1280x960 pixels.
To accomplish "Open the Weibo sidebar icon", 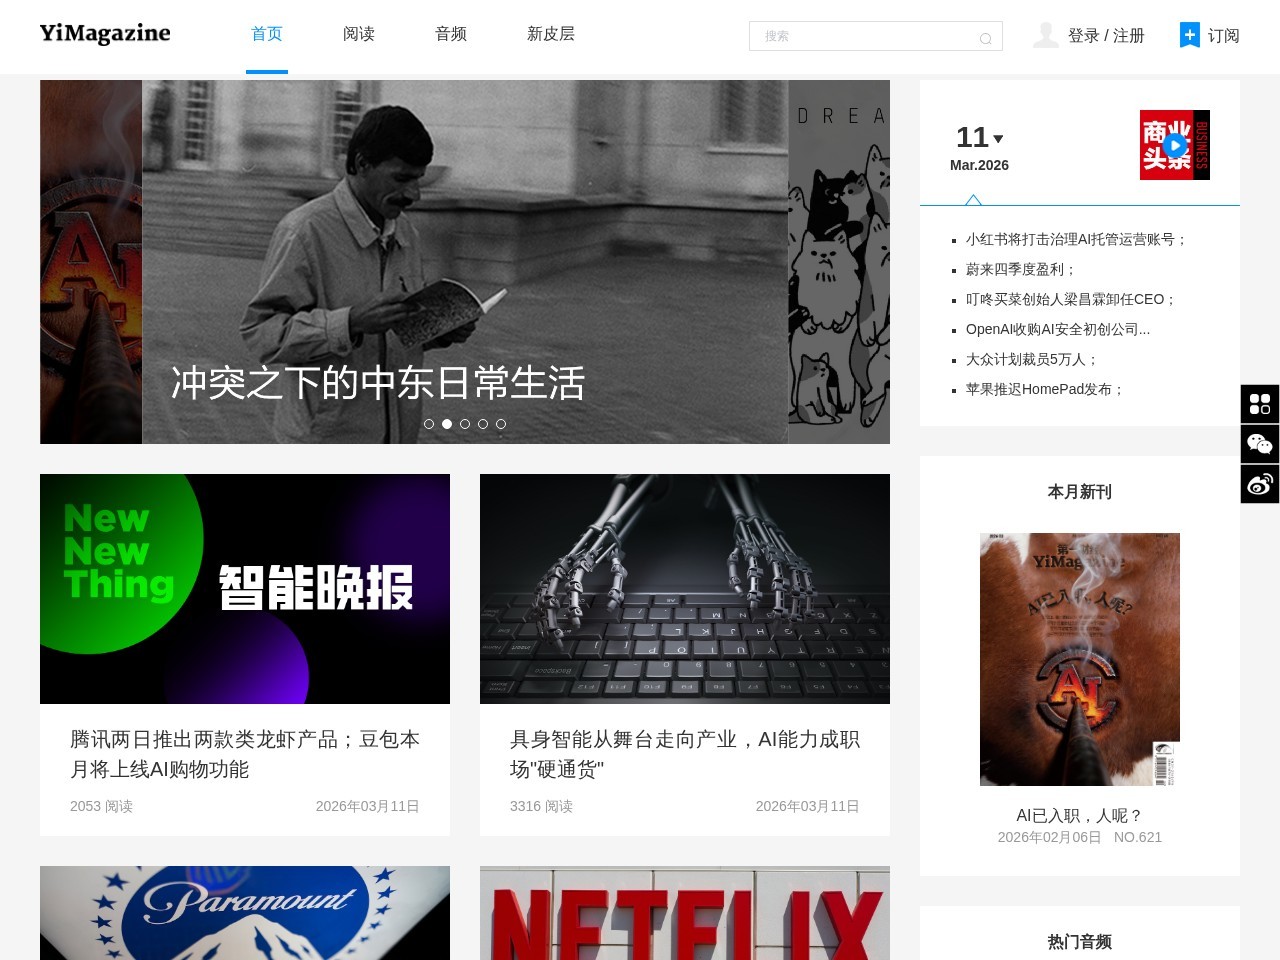I will [x=1260, y=484].
